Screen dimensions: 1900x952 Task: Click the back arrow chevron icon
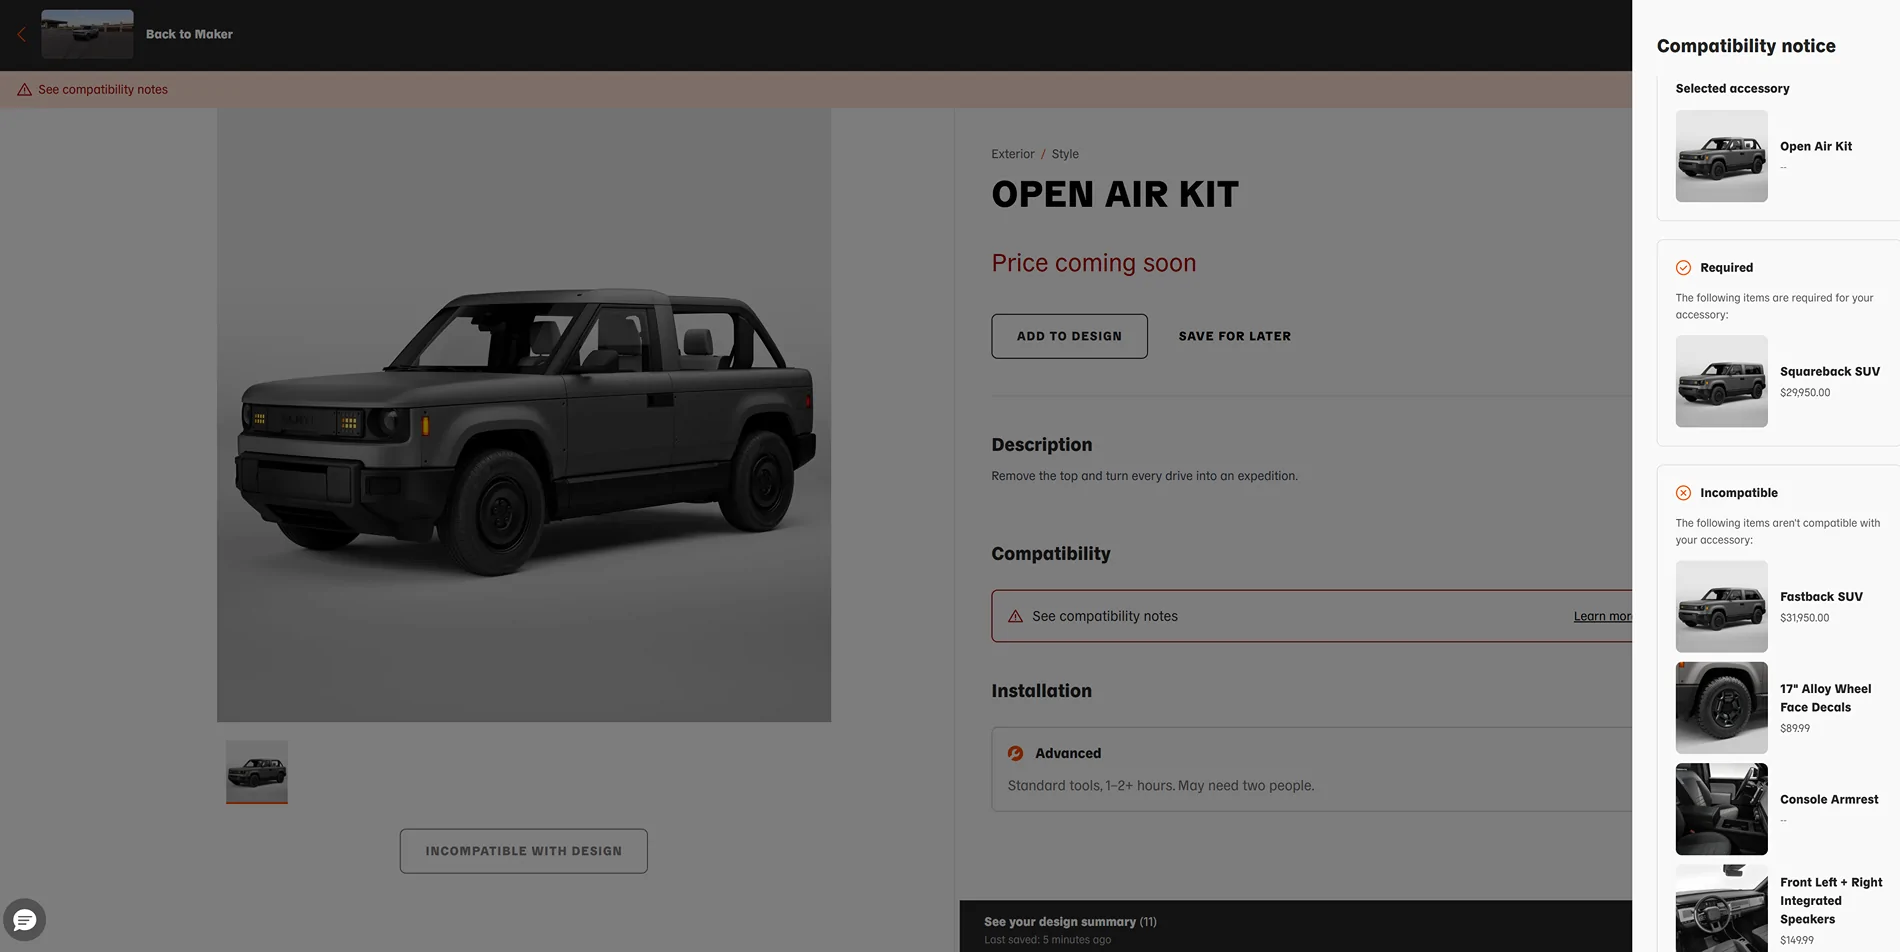[21, 34]
